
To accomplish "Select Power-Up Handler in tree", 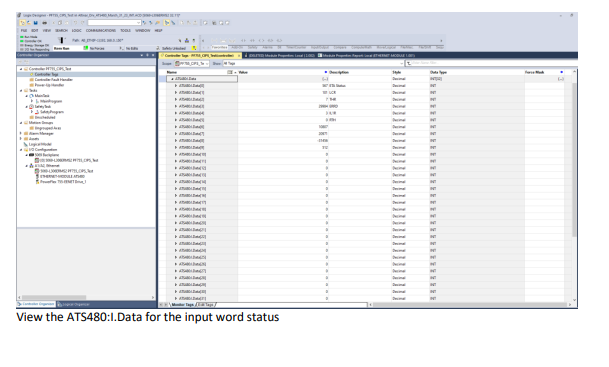I will tap(49, 85).
